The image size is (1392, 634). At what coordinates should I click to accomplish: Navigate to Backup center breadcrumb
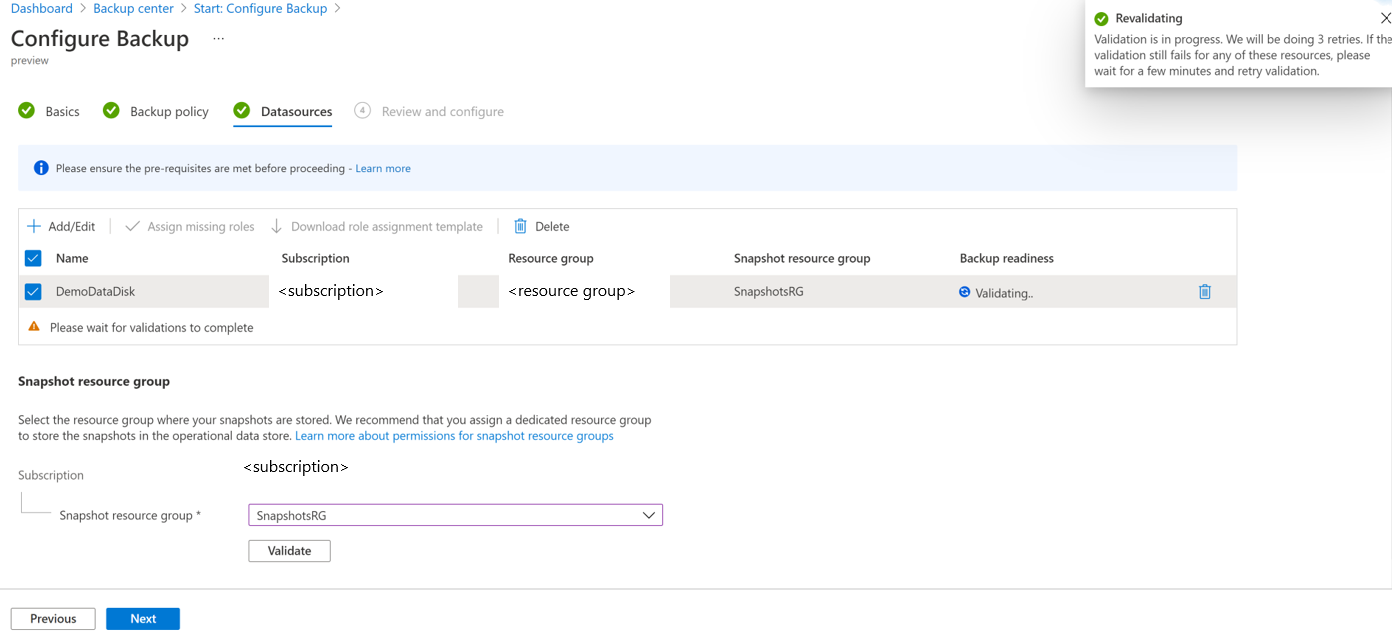pyautogui.click(x=133, y=8)
